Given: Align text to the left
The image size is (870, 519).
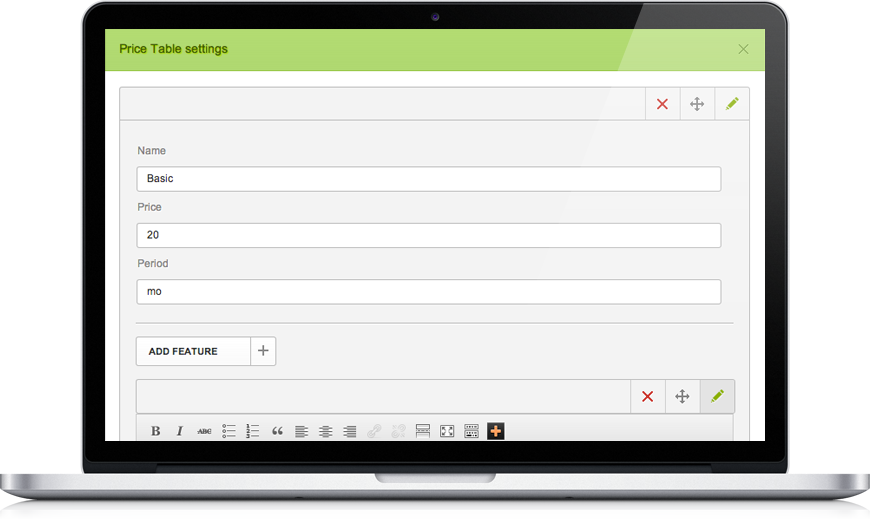Looking at the screenshot, I should (x=301, y=431).
